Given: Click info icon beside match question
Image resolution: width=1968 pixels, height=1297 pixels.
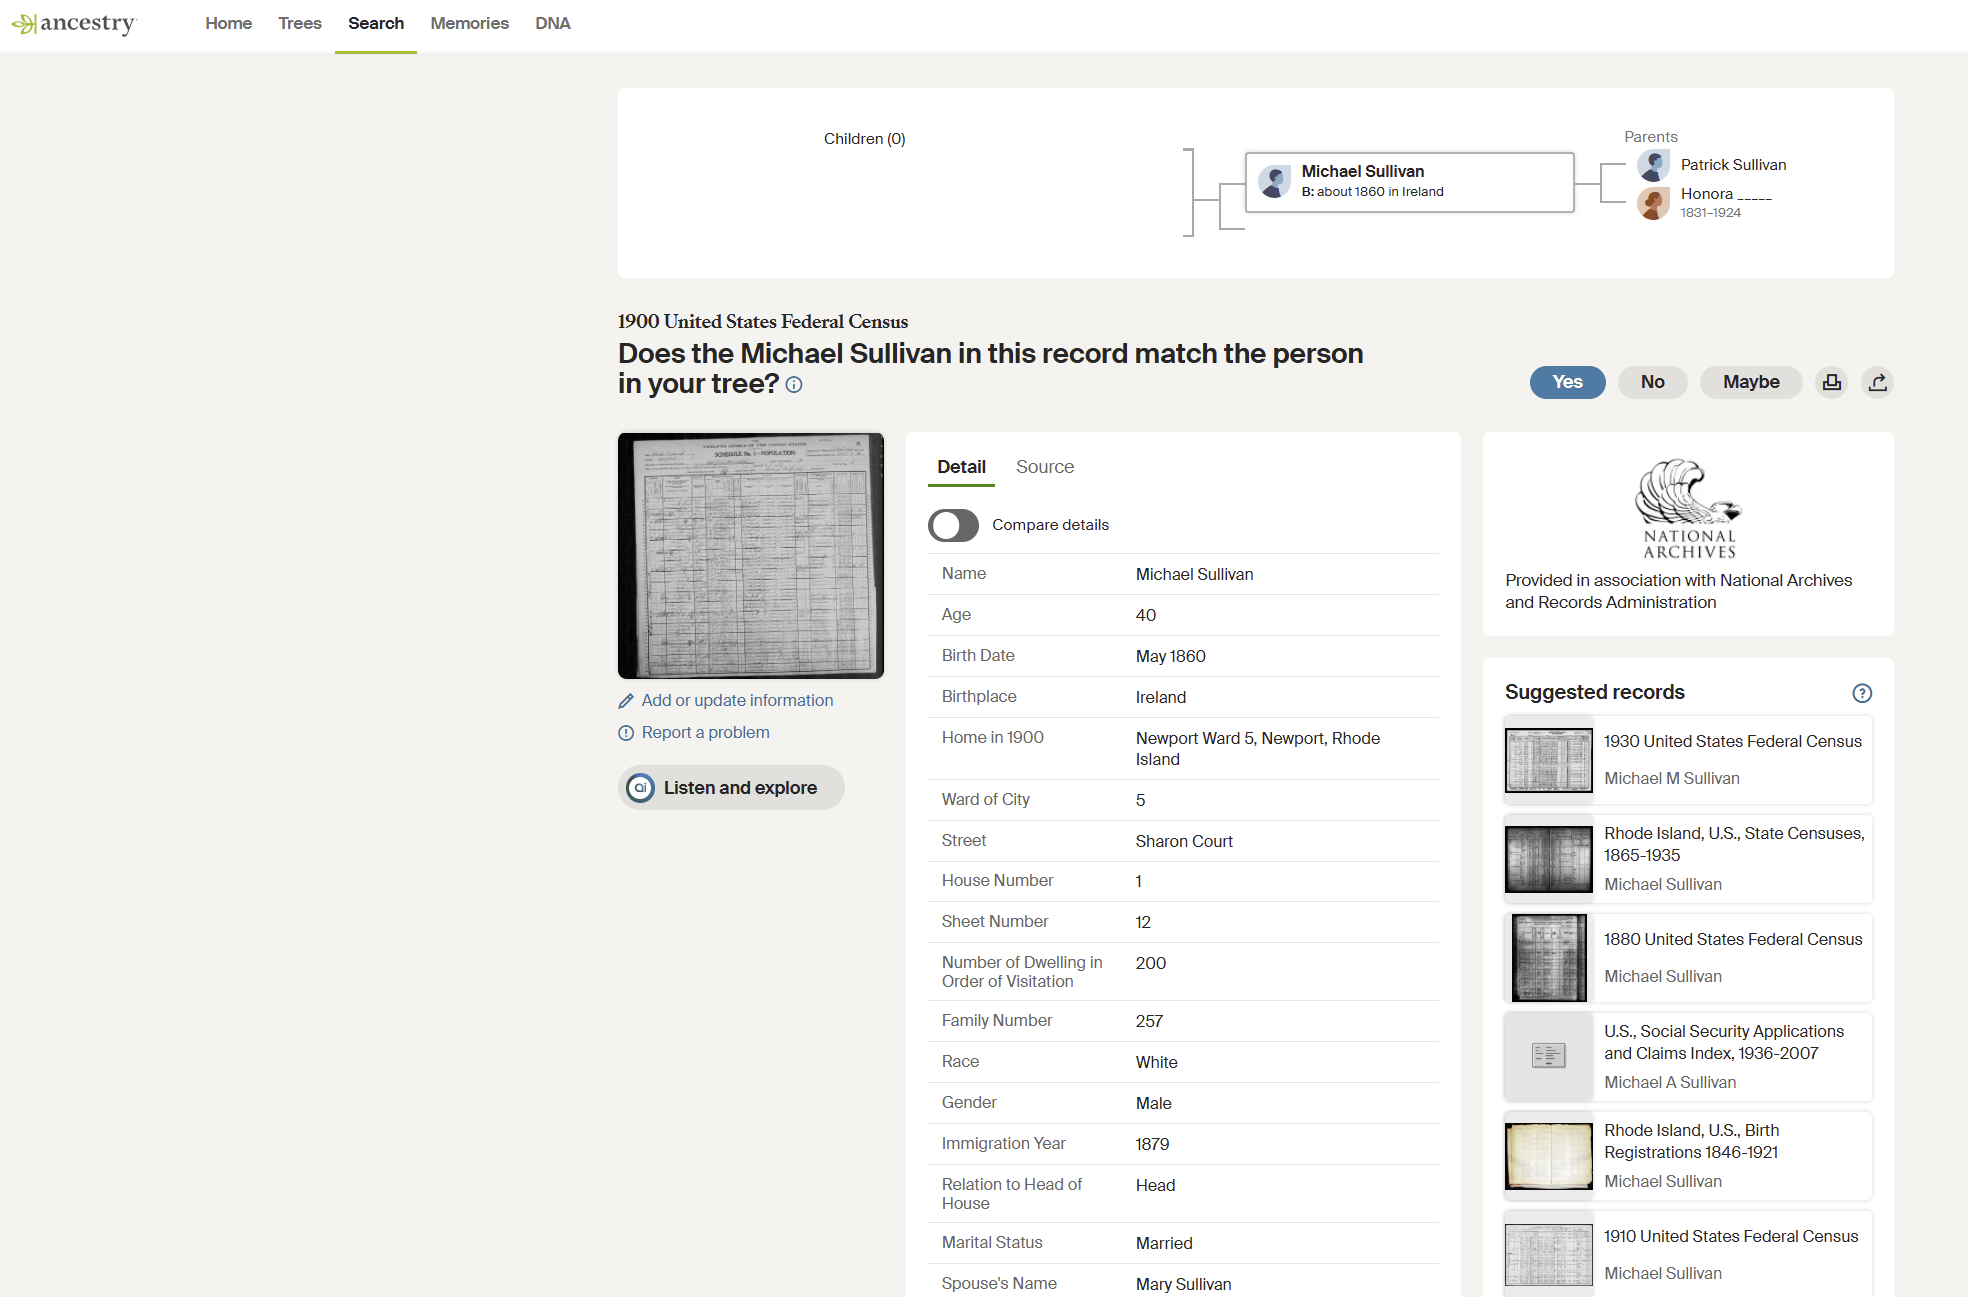Looking at the screenshot, I should pyautogui.click(x=794, y=385).
